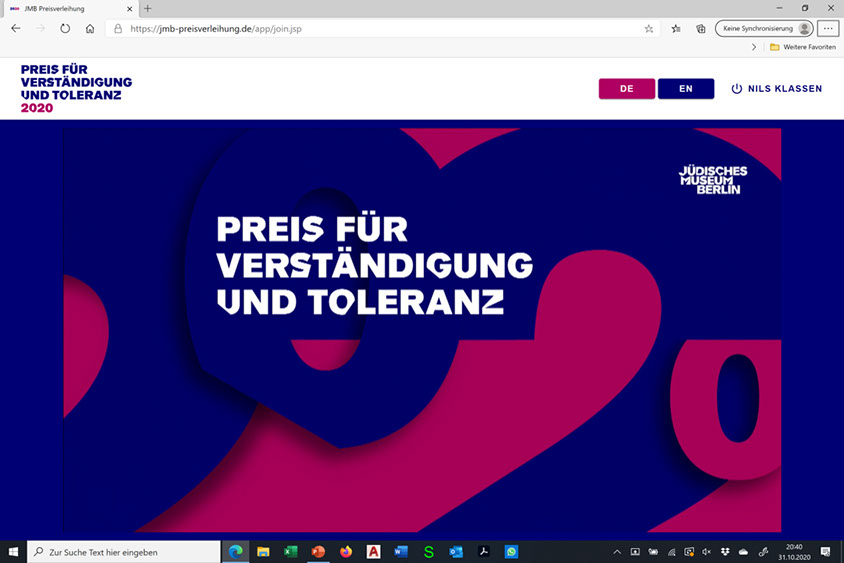Switch site language to DE

[627, 89]
